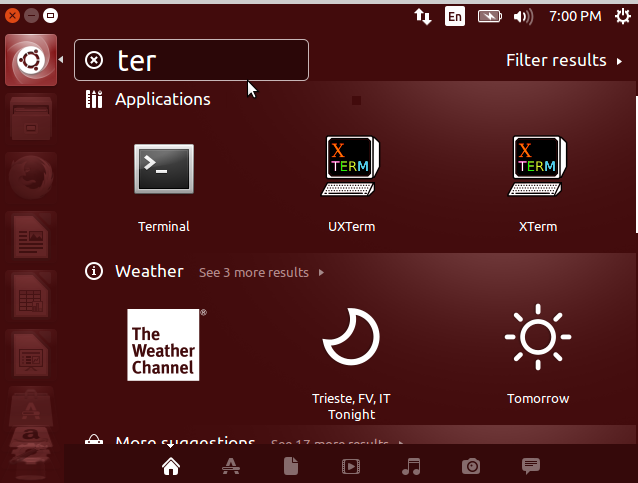Open LibreOffice Calc from the launcher
Image resolution: width=638 pixels, height=483 pixels.
31,296
